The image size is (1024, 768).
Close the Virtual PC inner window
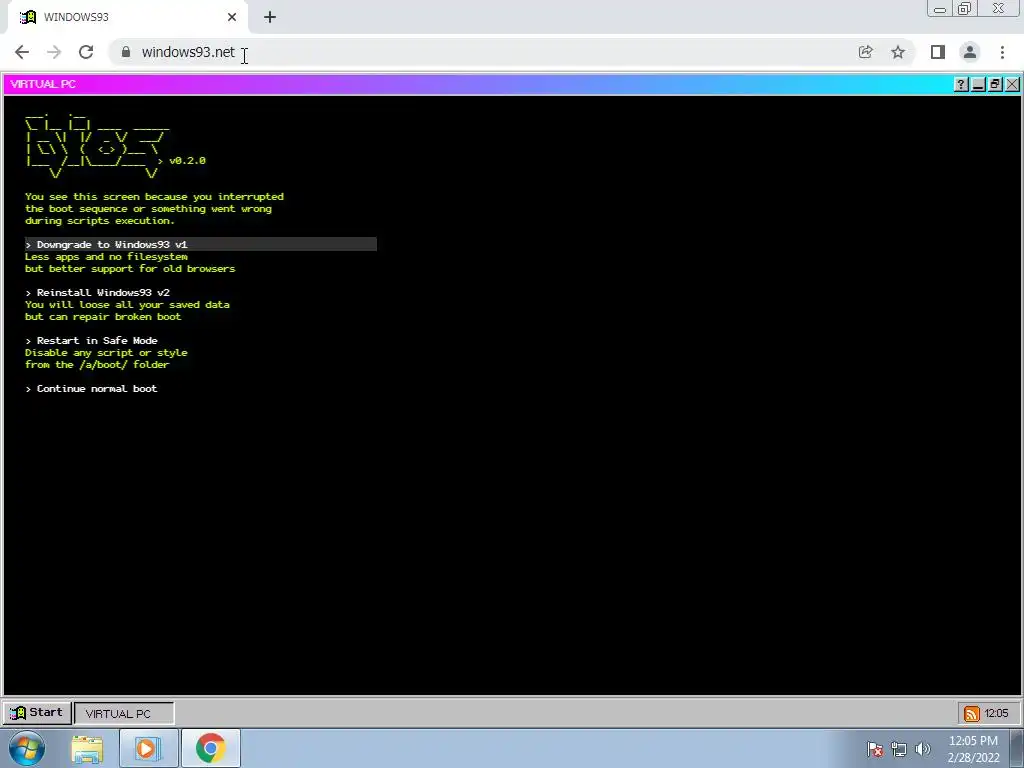click(x=1012, y=84)
